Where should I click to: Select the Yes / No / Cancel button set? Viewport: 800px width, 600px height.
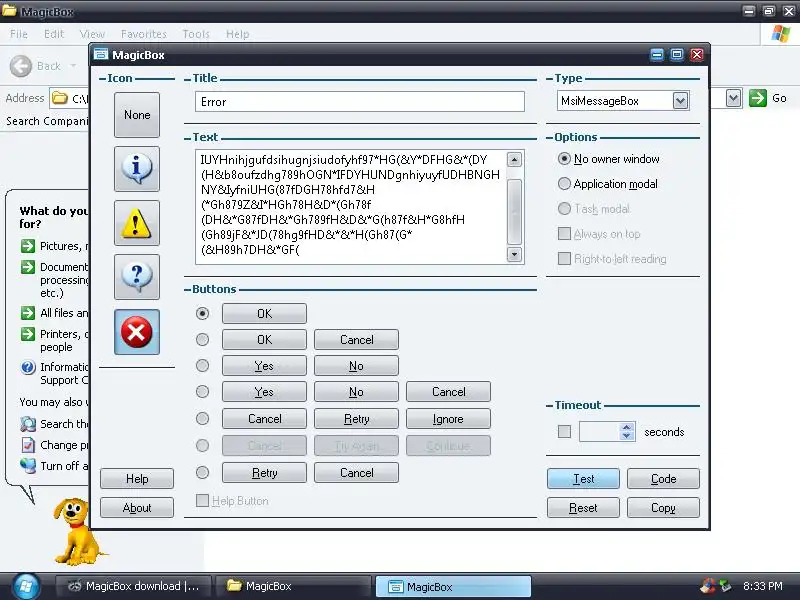tap(203, 391)
